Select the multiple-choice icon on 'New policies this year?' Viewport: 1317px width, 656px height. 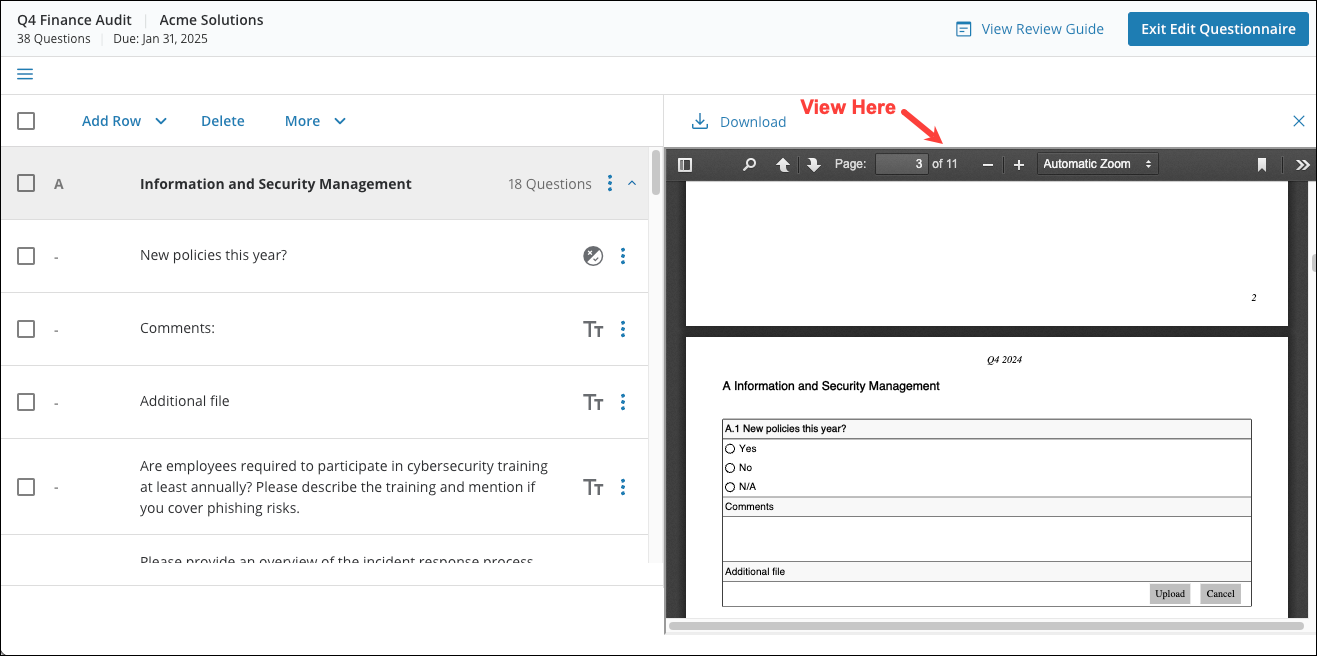click(x=593, y=255)
